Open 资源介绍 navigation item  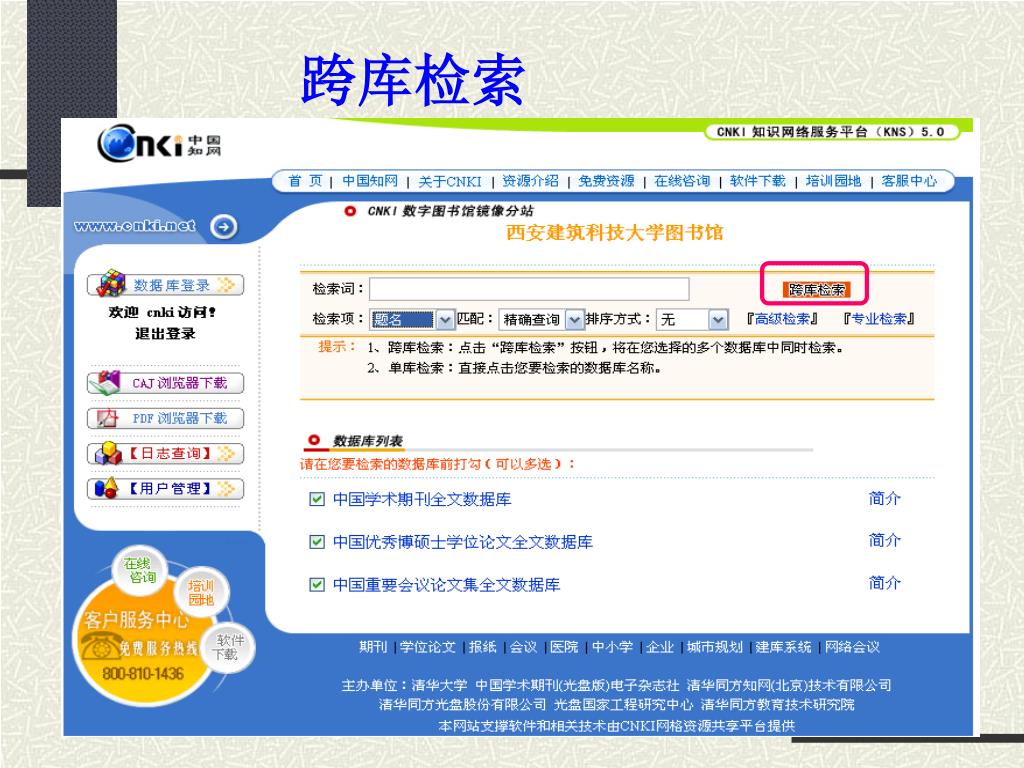click(530, 181)
